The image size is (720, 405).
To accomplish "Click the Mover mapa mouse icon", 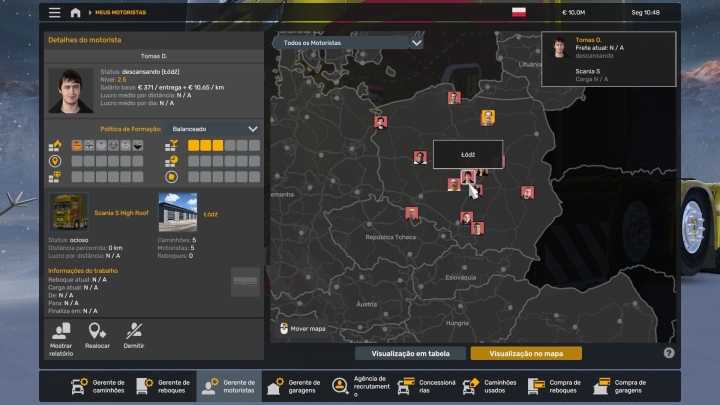I will coord(284,328).
